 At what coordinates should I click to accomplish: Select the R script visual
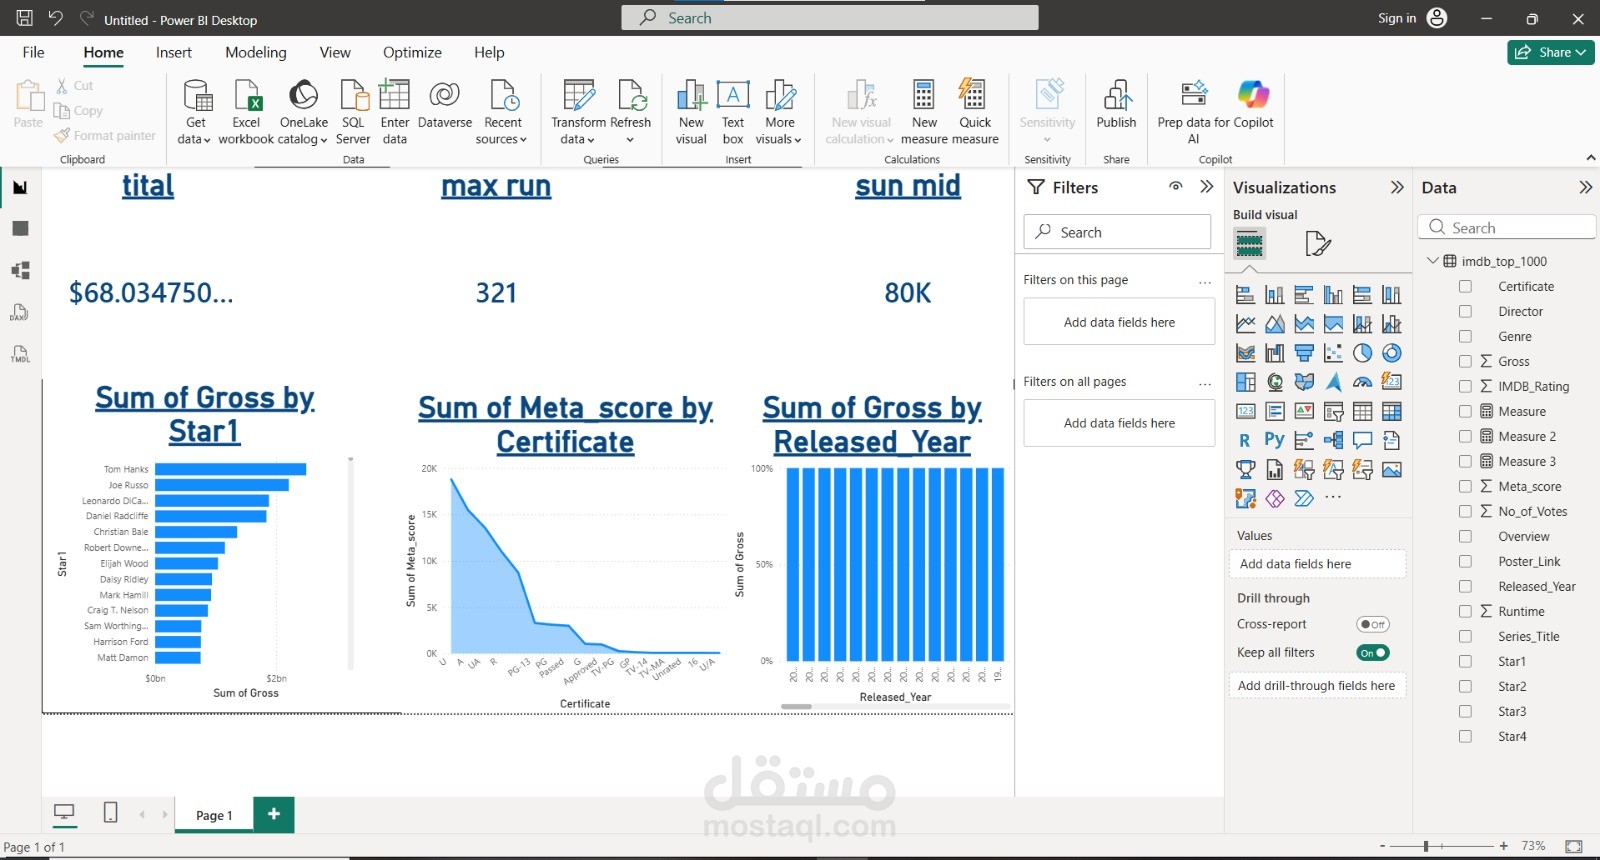tap(1245, 440)
